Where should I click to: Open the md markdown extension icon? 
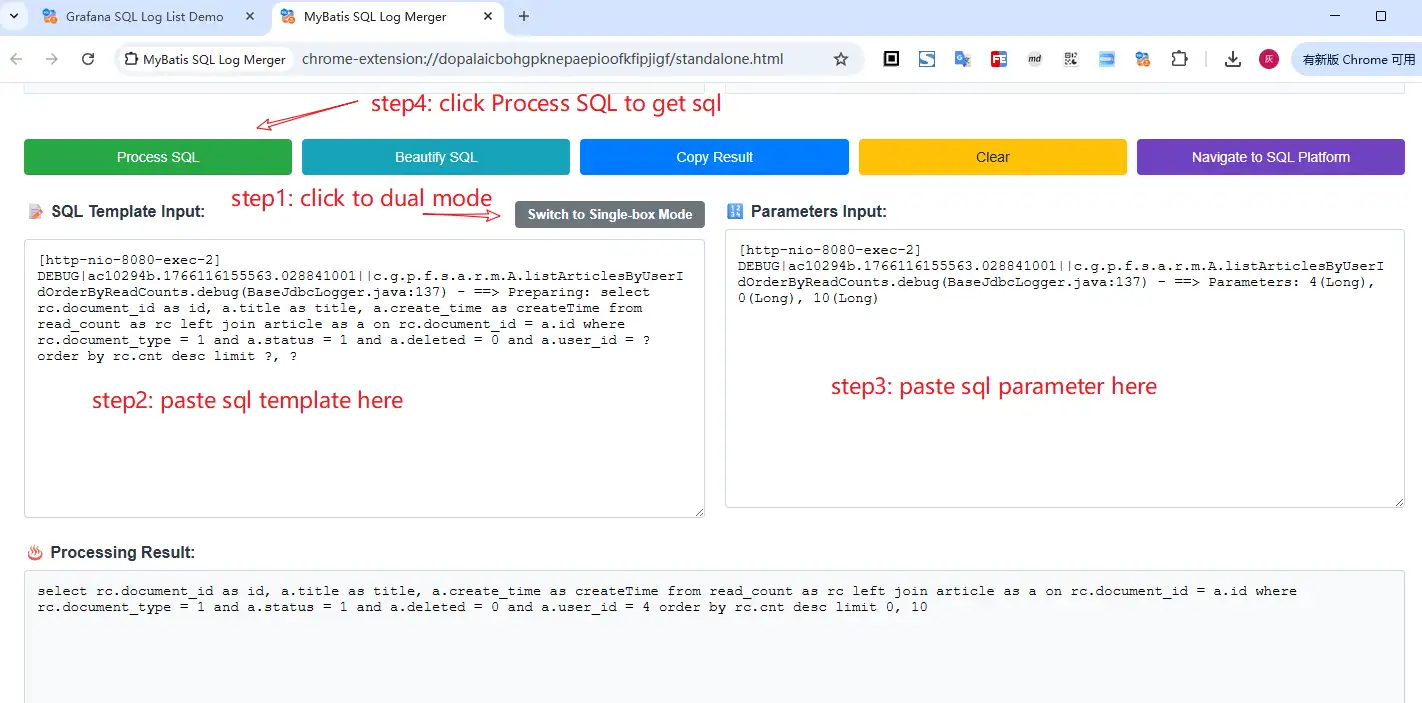(1035, 59)
